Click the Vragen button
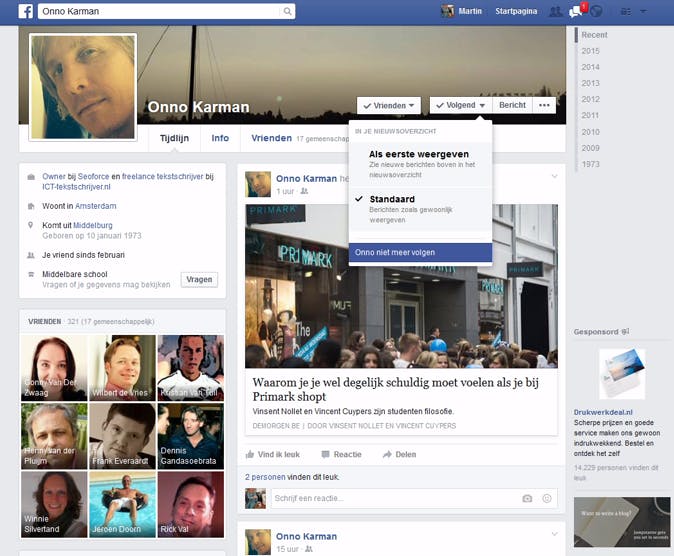 [x=199, y=280]
